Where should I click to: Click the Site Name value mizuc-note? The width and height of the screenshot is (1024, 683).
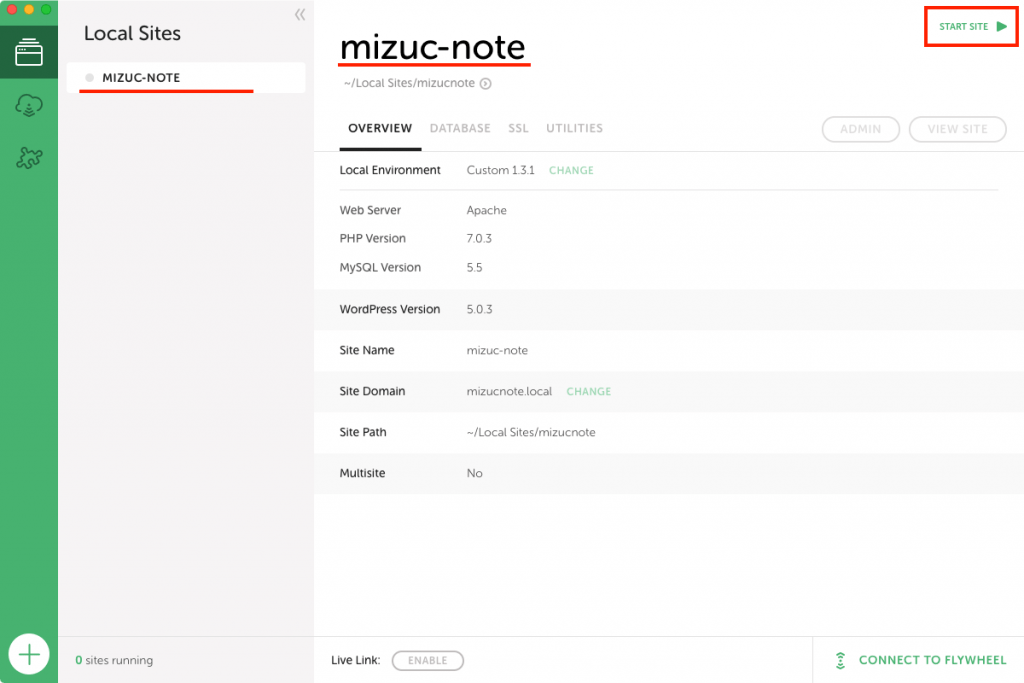click(x=497, y=350)
